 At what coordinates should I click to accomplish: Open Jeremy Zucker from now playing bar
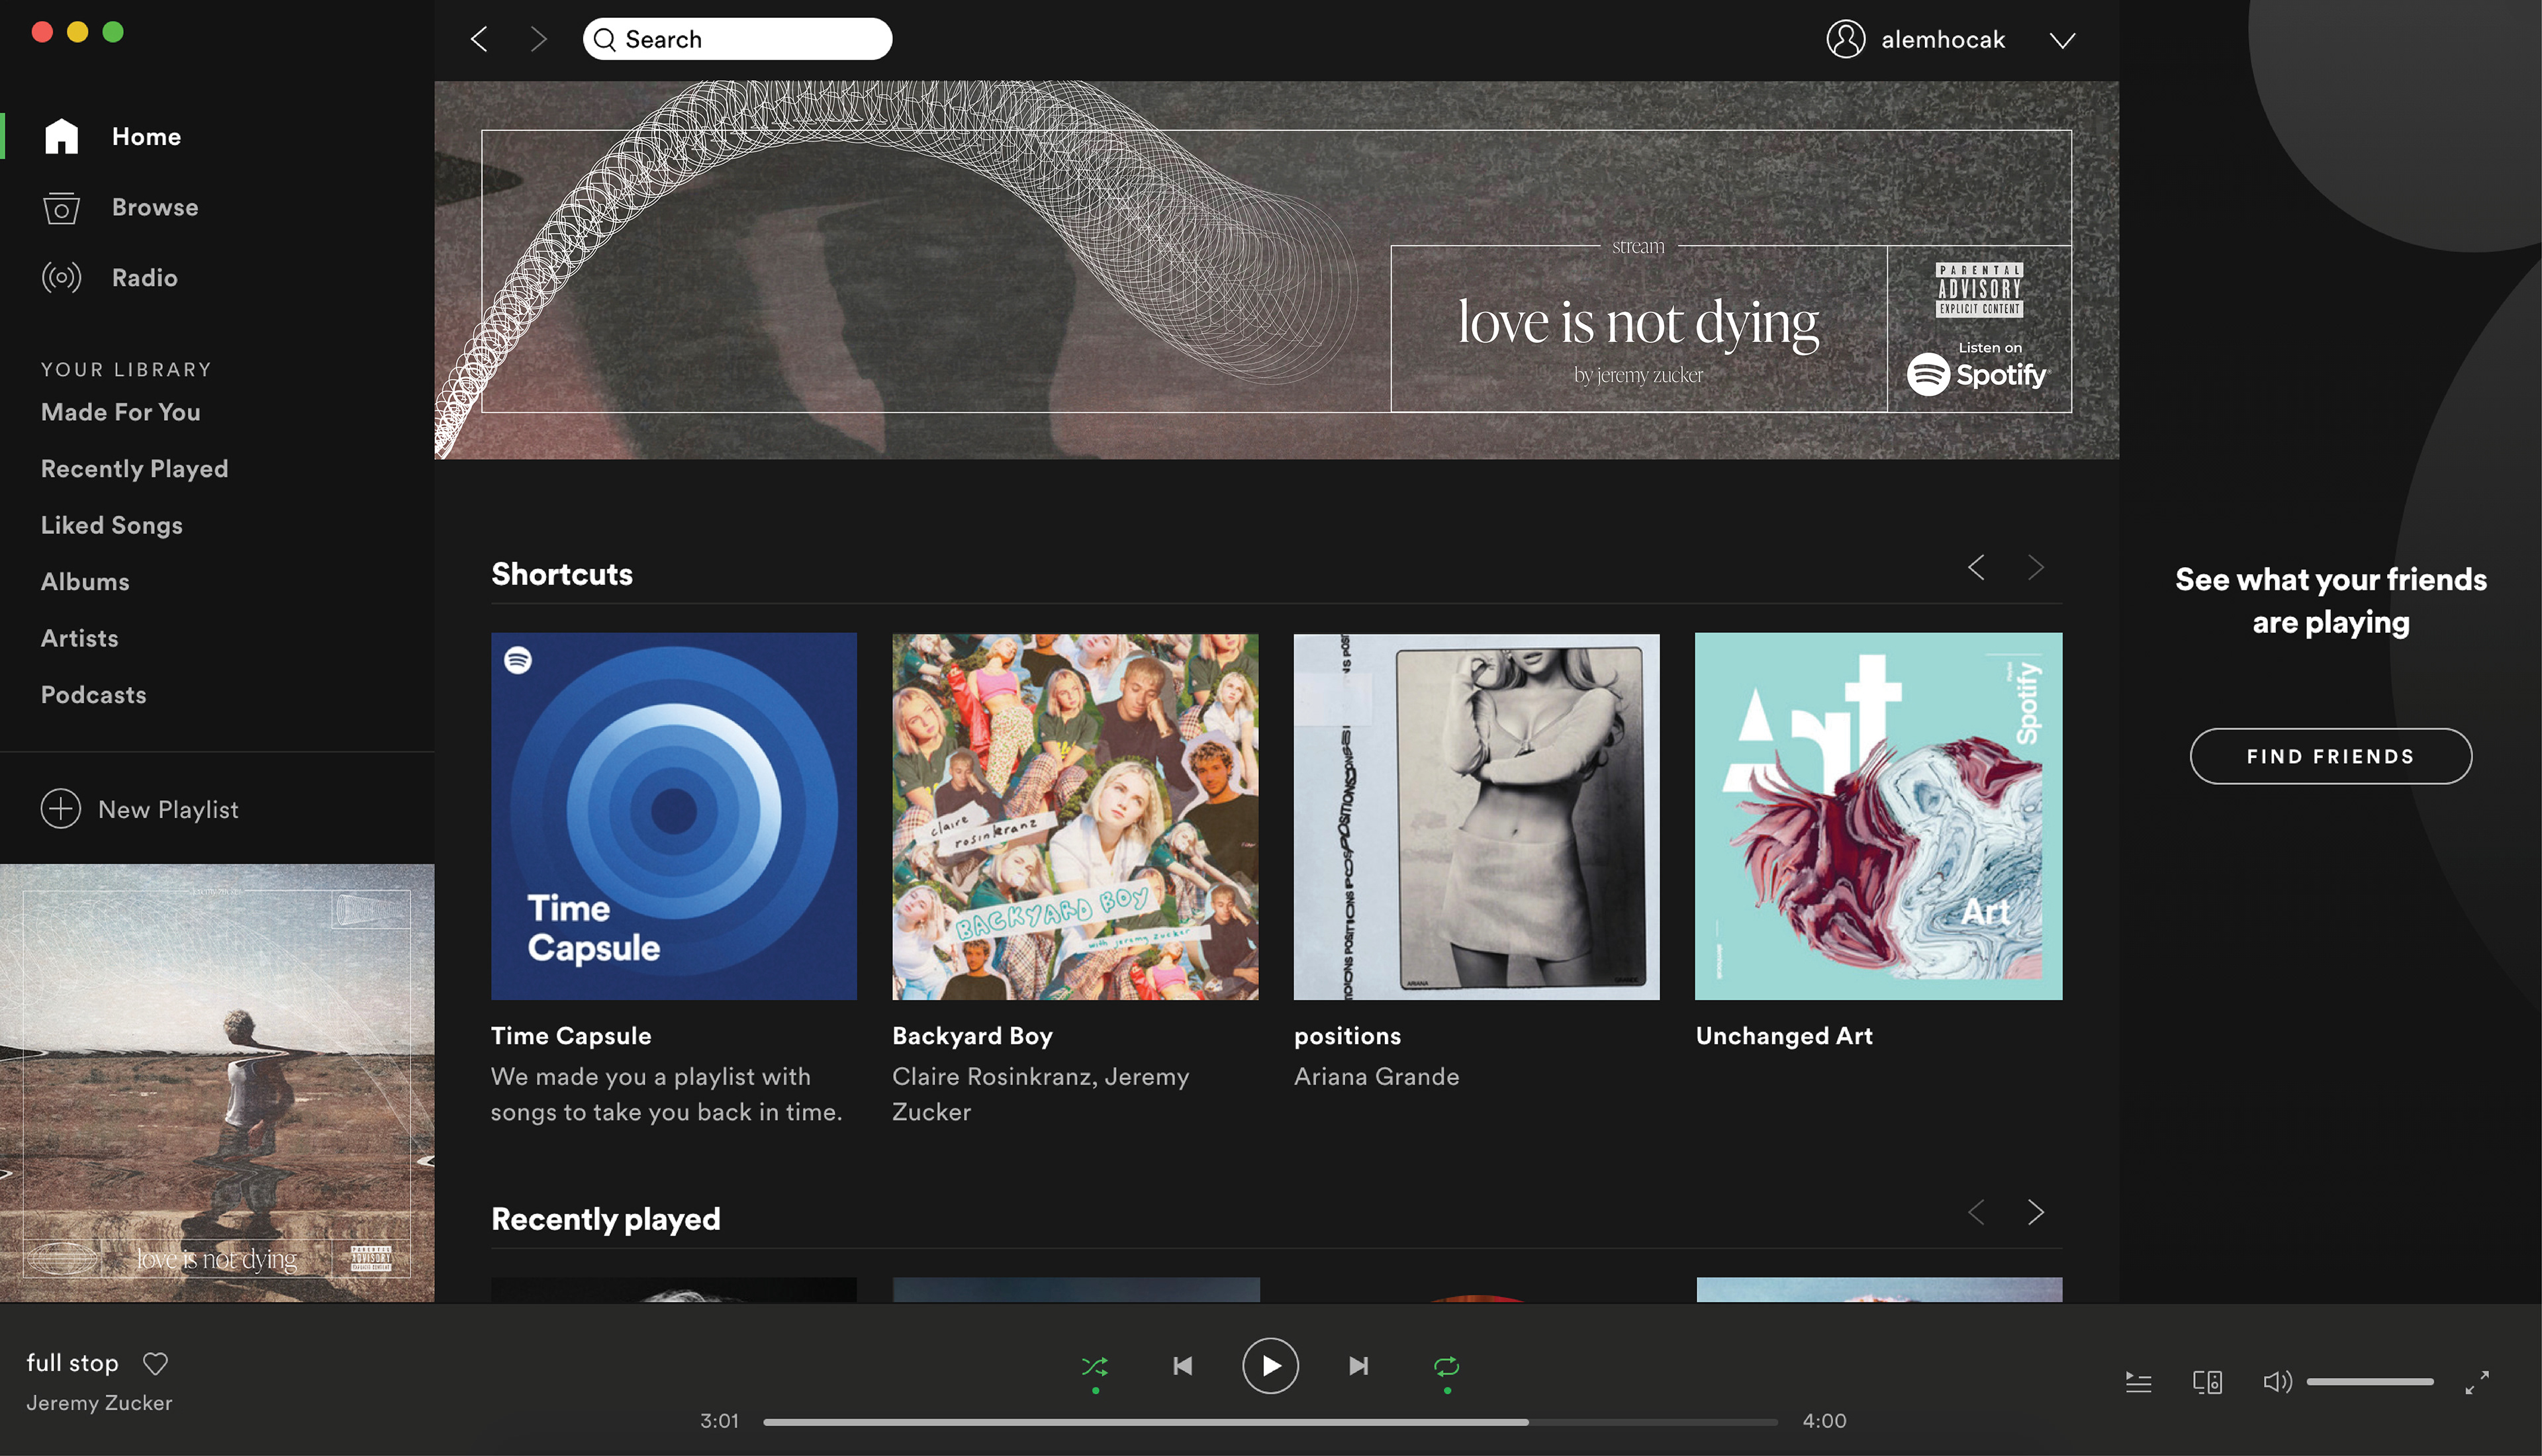(99, 1403)
